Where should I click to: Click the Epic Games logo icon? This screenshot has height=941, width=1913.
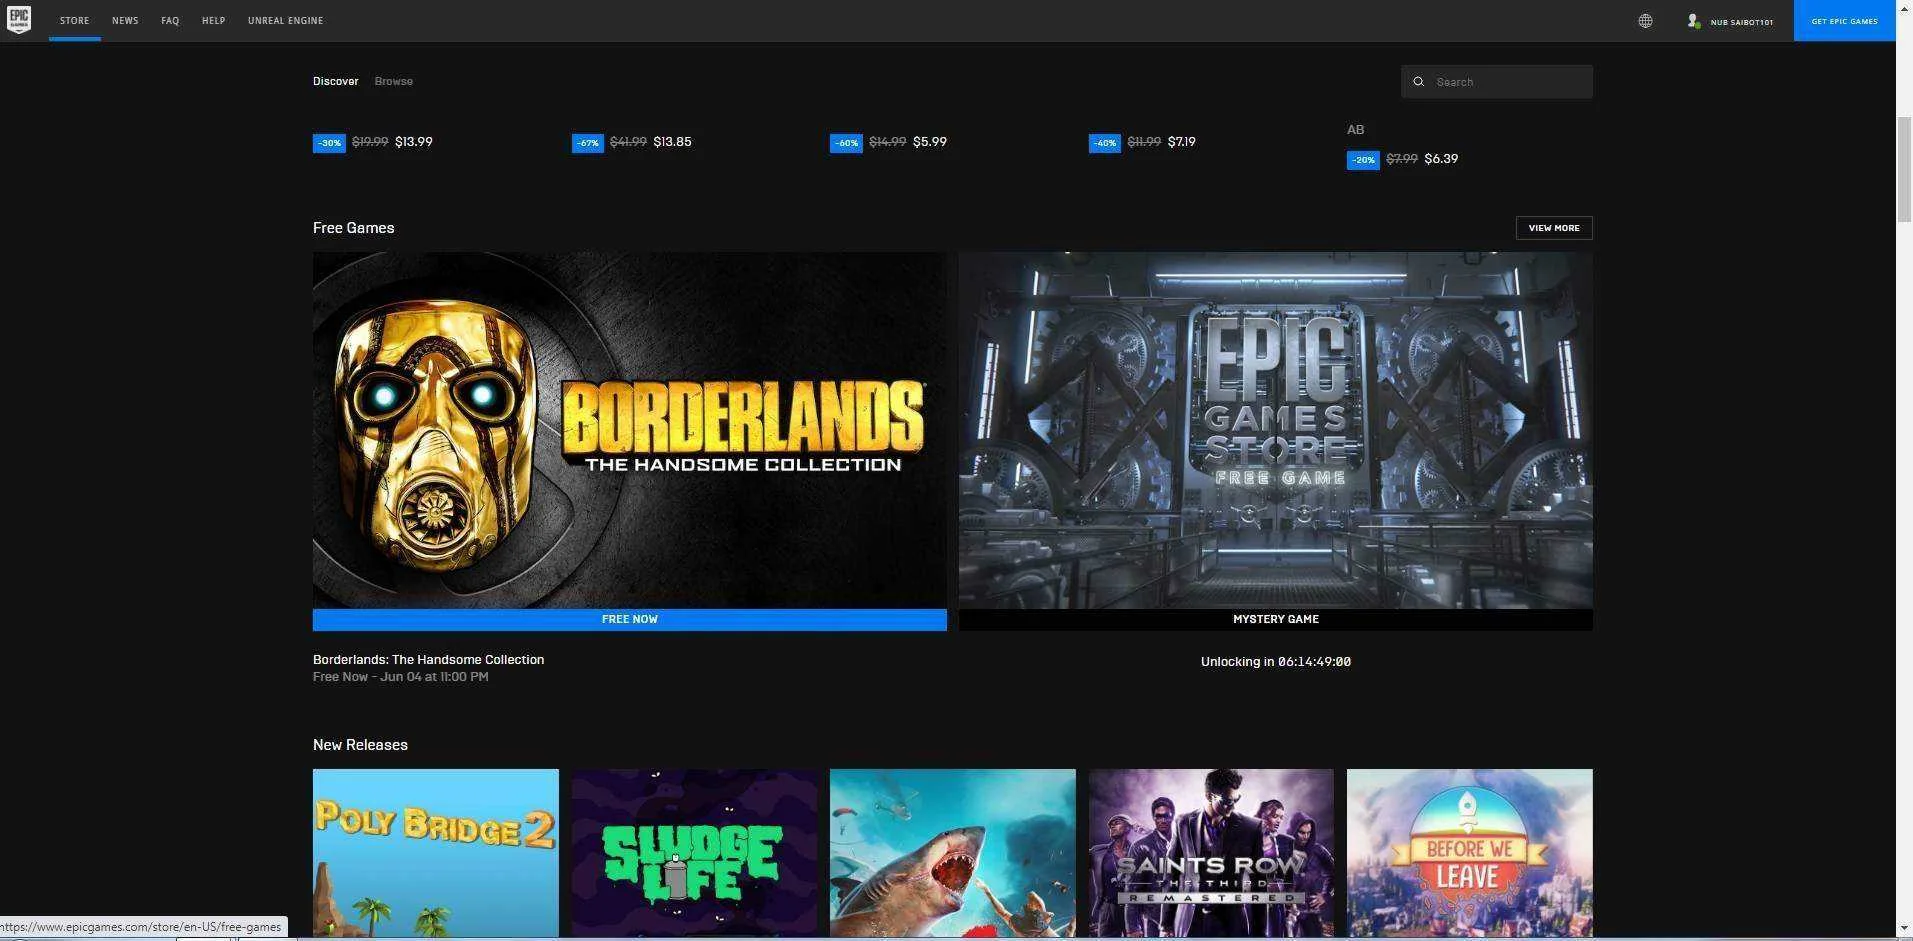pos(19,19)
